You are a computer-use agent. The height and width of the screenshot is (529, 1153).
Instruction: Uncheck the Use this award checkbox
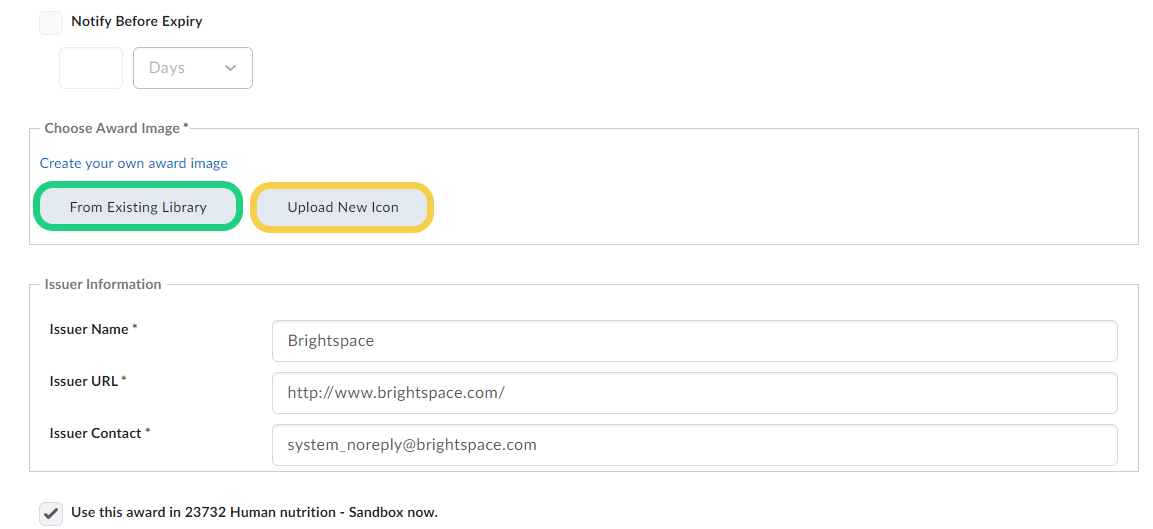pyautogui.click(x=51, y=514)
